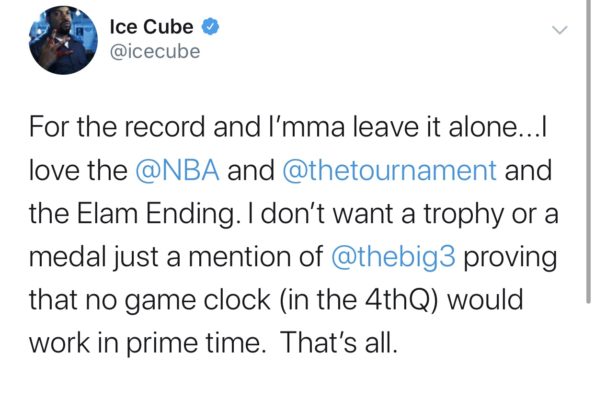Click the text "That's all."
Viewport: 595px width, 398px height.
[x=338, y=343]
